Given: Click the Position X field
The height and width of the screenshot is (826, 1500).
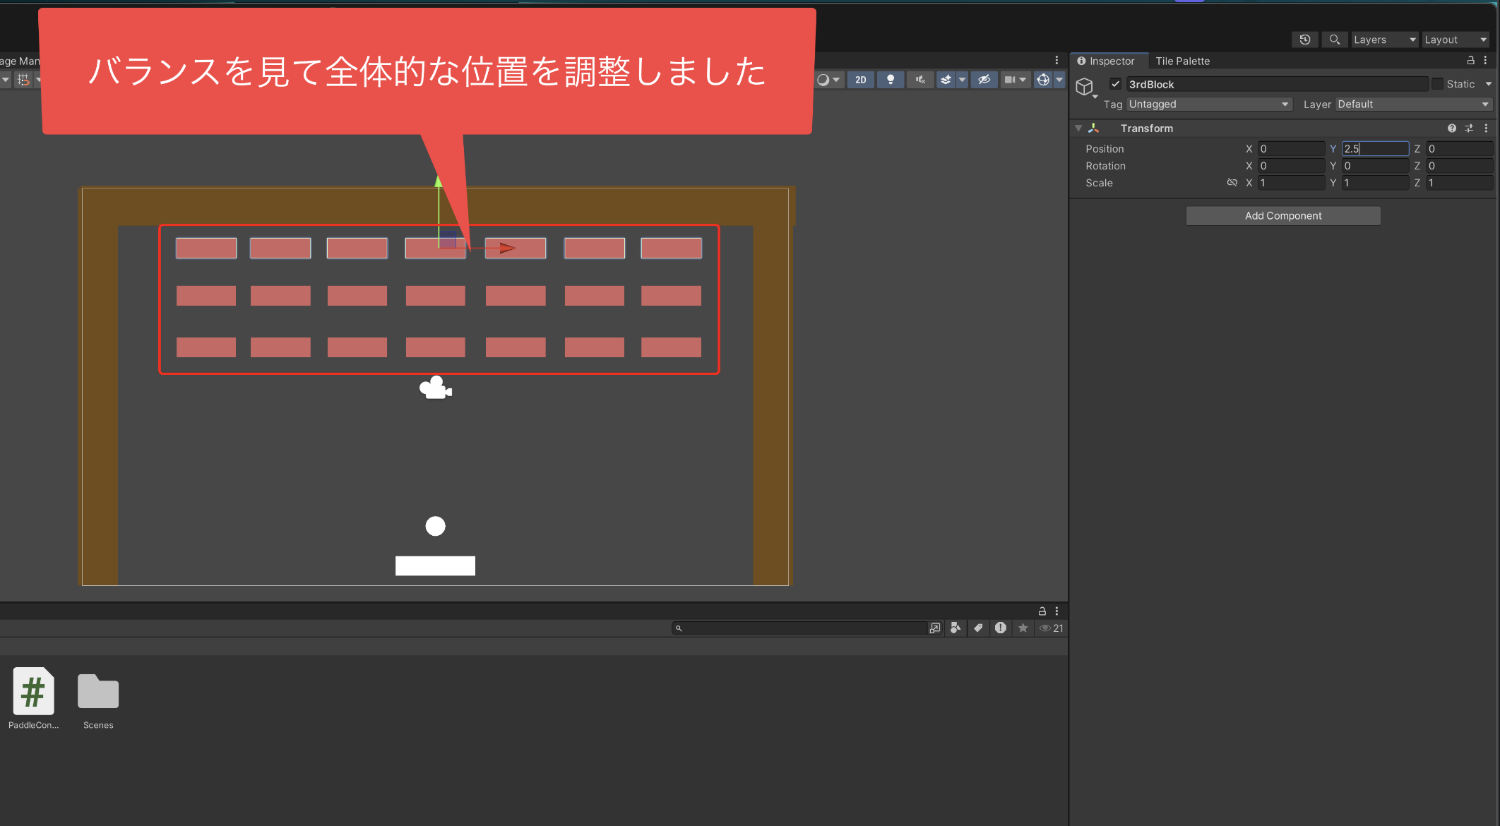Looking at the screenshot, I should (1291, 149).
